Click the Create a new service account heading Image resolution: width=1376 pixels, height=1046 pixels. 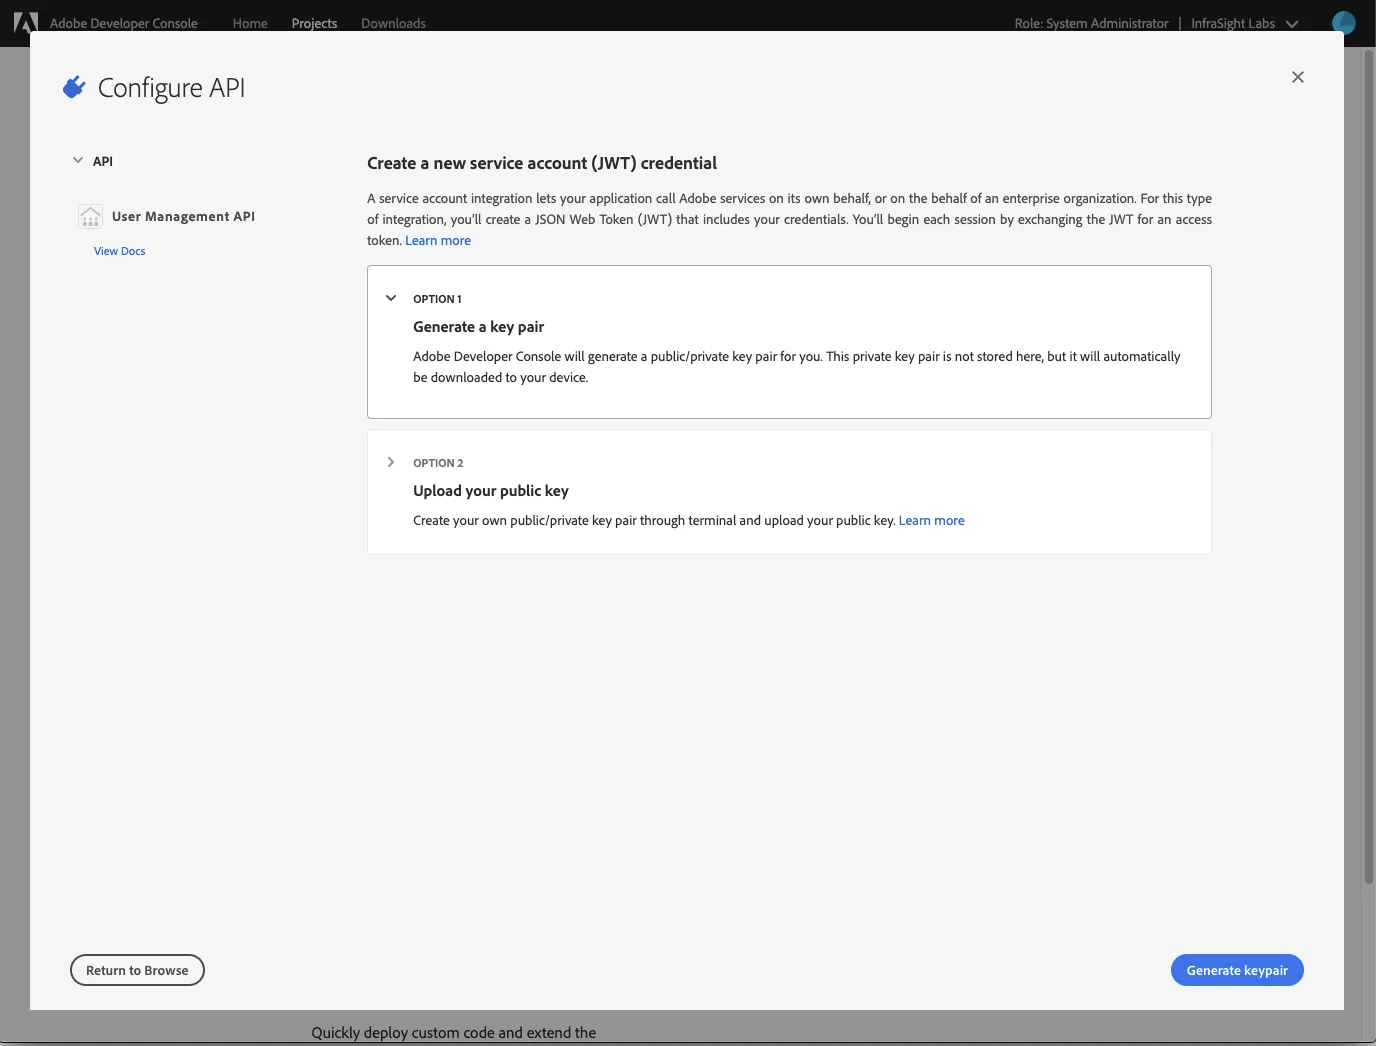point(542,163)
